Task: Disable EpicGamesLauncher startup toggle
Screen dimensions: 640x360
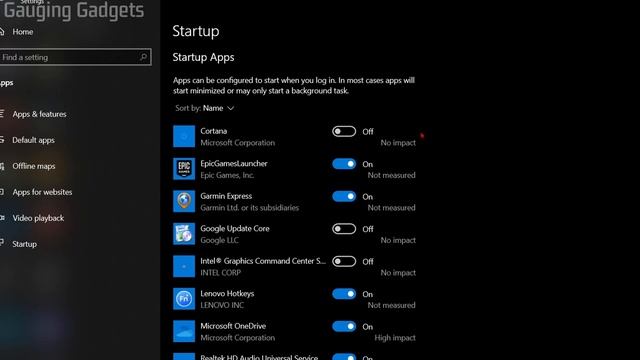Action: 344,164
